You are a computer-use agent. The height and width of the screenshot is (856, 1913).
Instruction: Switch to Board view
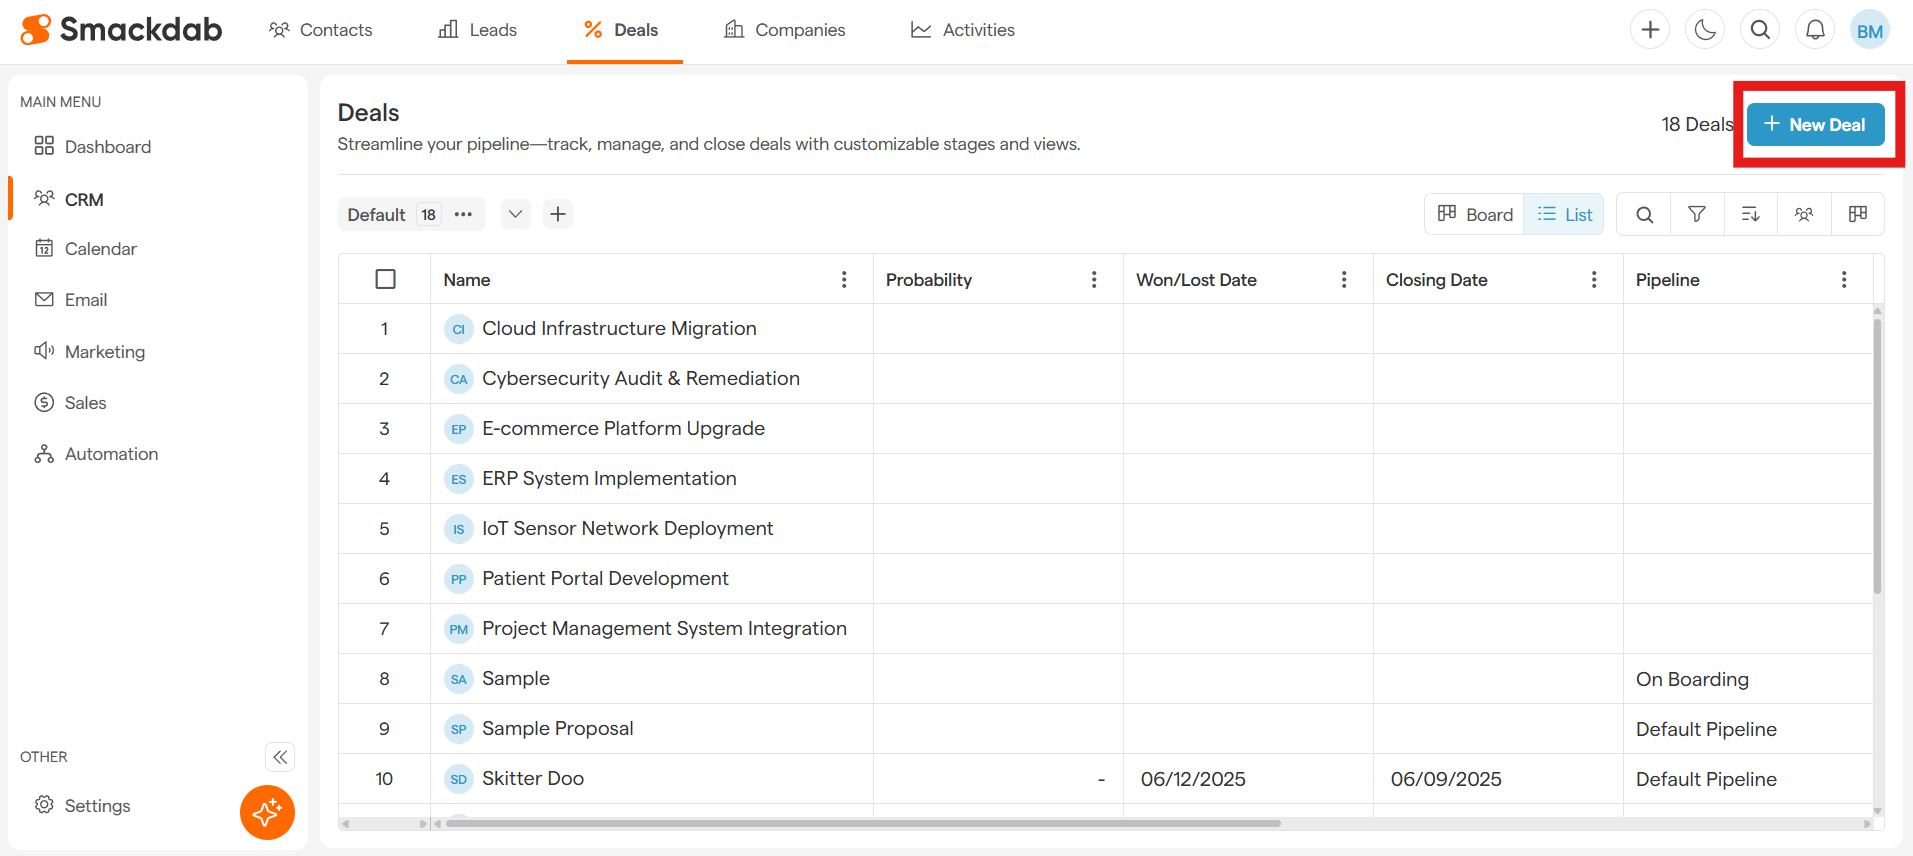[1475, 214]
